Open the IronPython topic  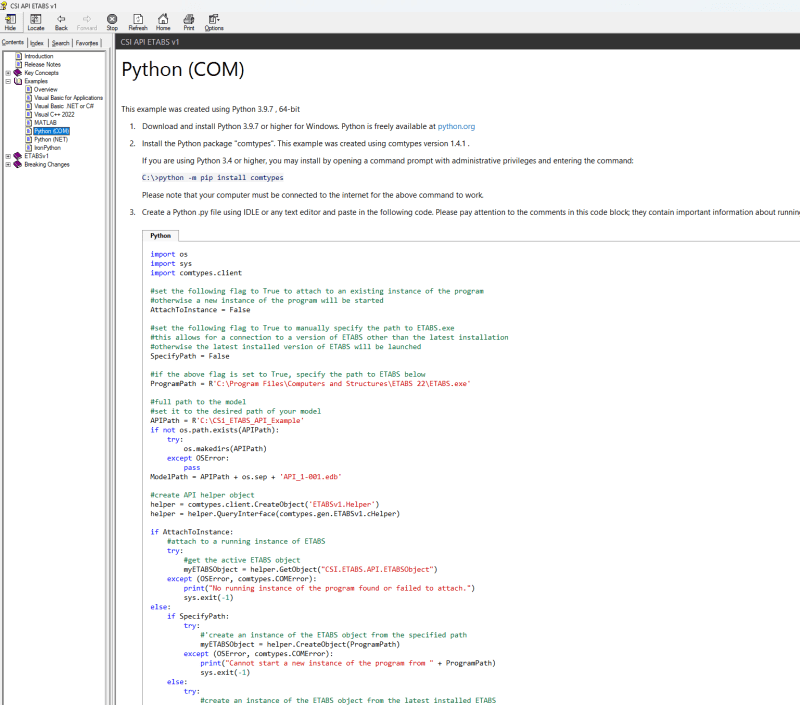(x=47, y=147)
